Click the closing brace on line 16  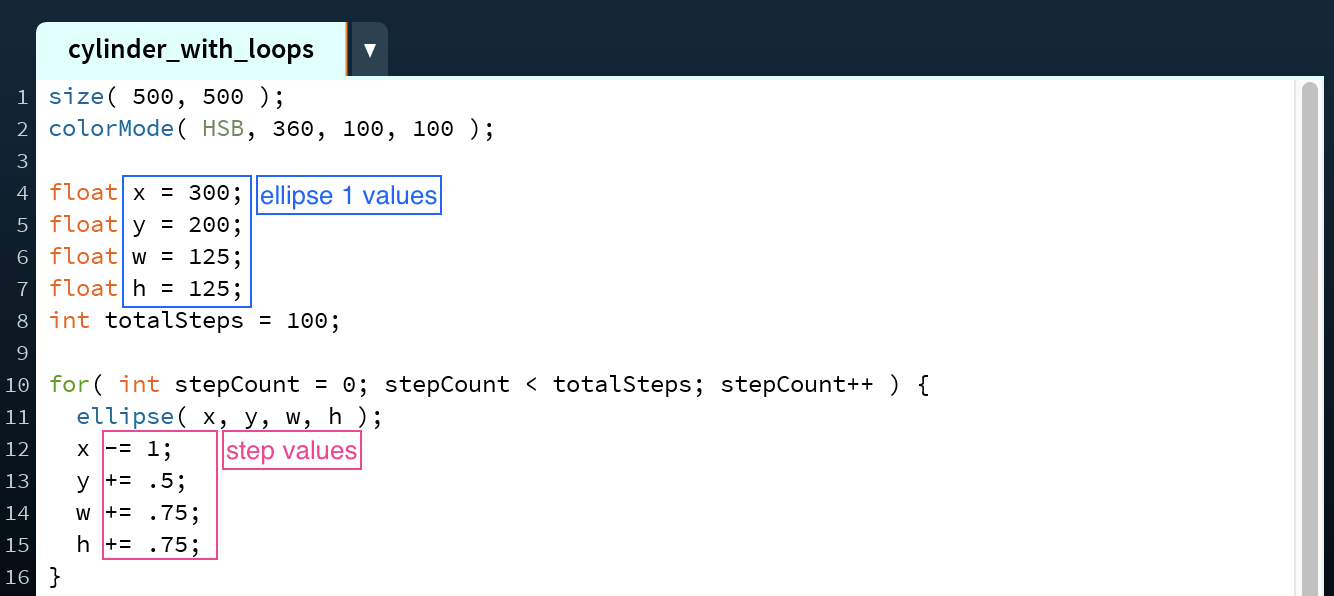coord(55,577)
